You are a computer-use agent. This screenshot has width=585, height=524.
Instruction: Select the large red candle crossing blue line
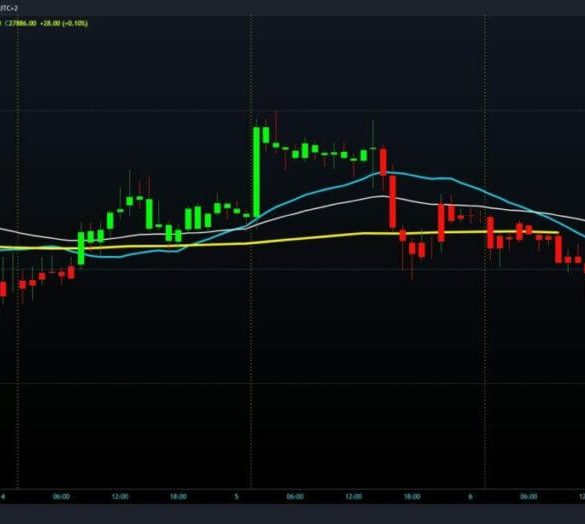pos(383,162)
